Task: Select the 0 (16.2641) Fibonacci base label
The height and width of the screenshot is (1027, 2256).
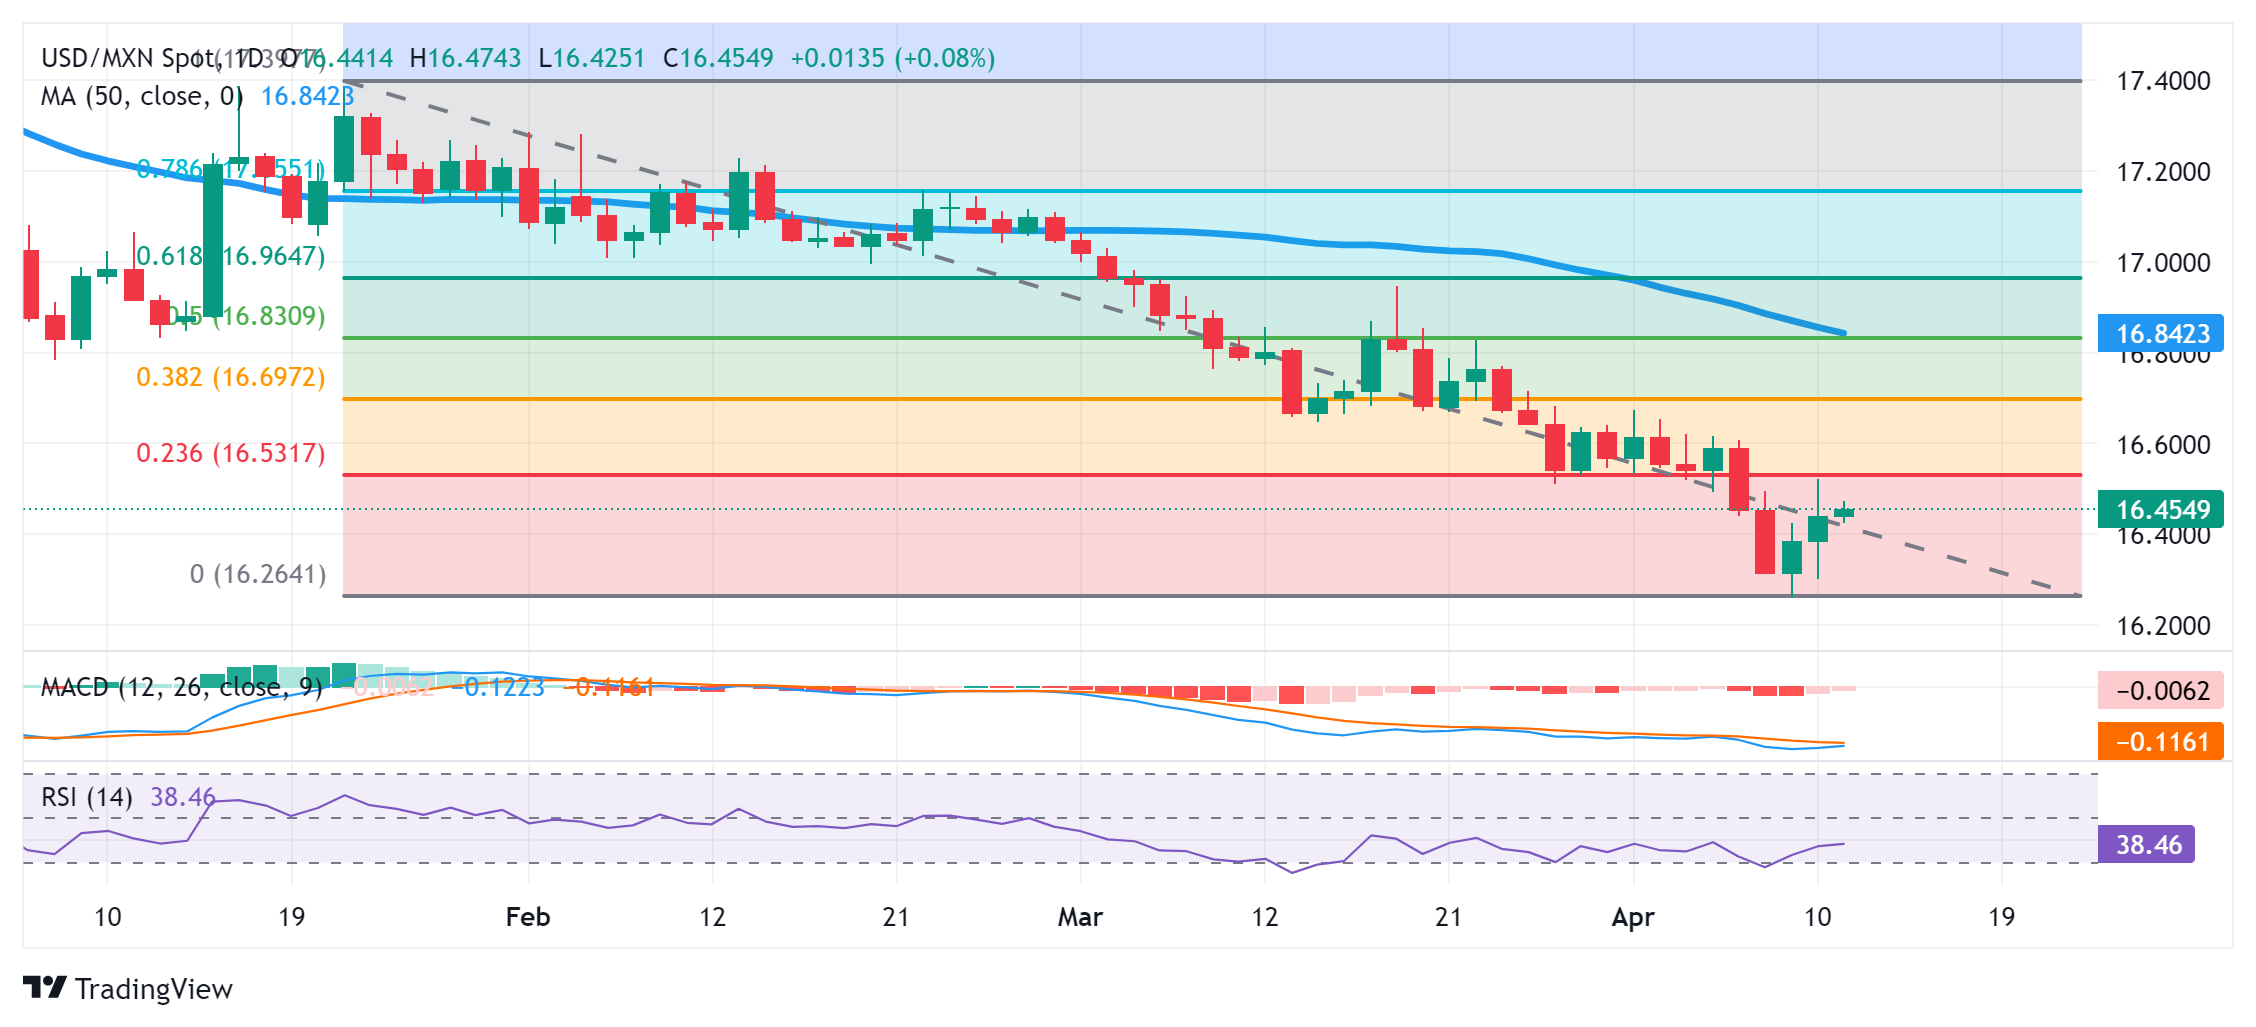Action: tap(258, 574)
